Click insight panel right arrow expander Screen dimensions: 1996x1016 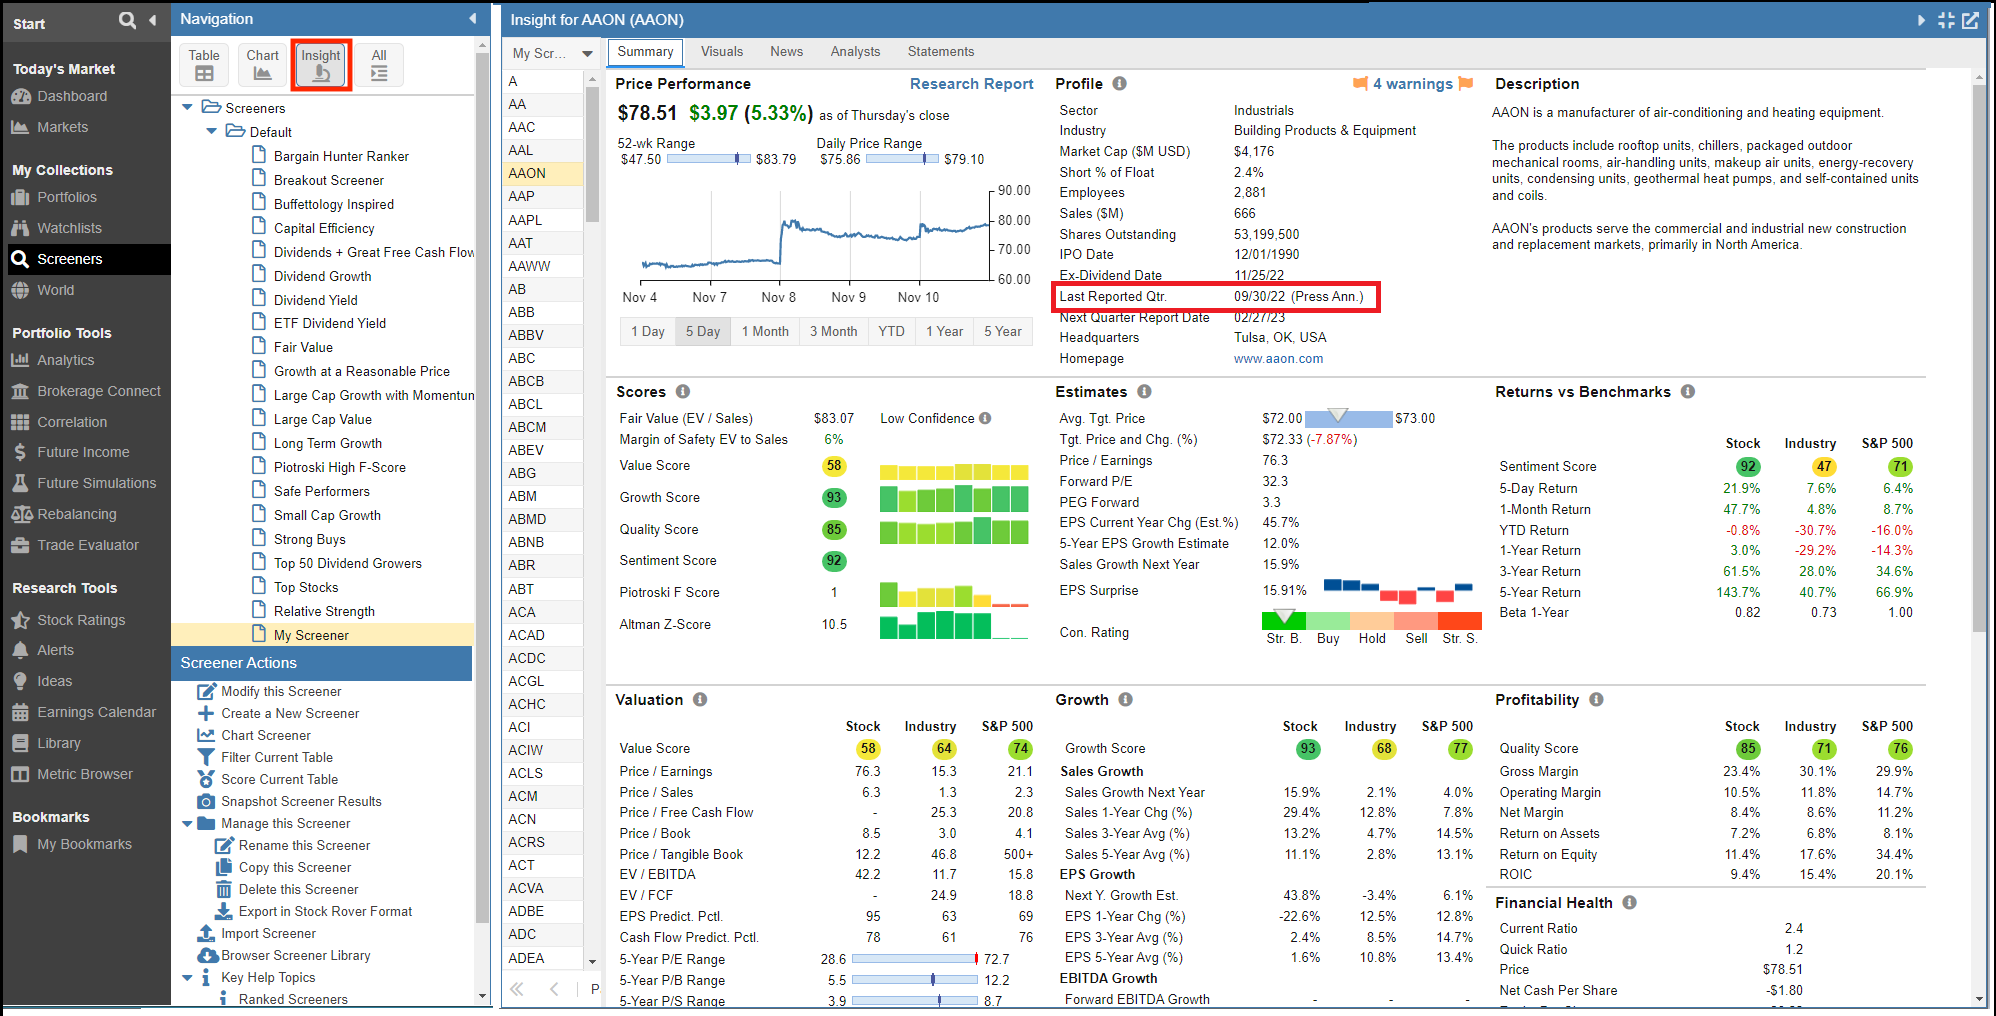(1921, 20)
